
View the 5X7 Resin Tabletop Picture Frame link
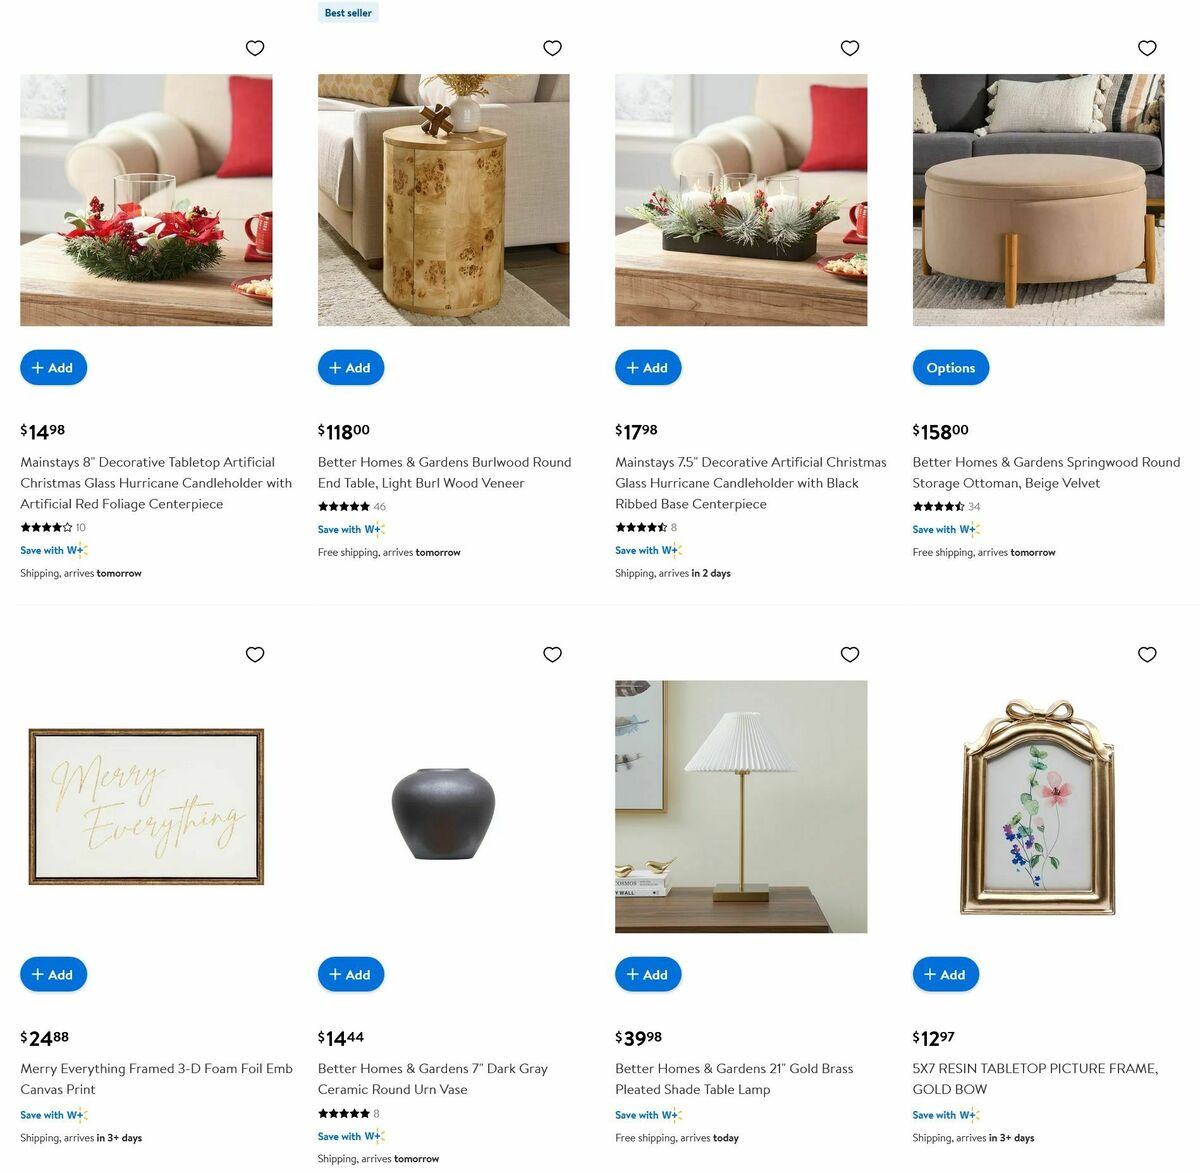[1035, 1079]
